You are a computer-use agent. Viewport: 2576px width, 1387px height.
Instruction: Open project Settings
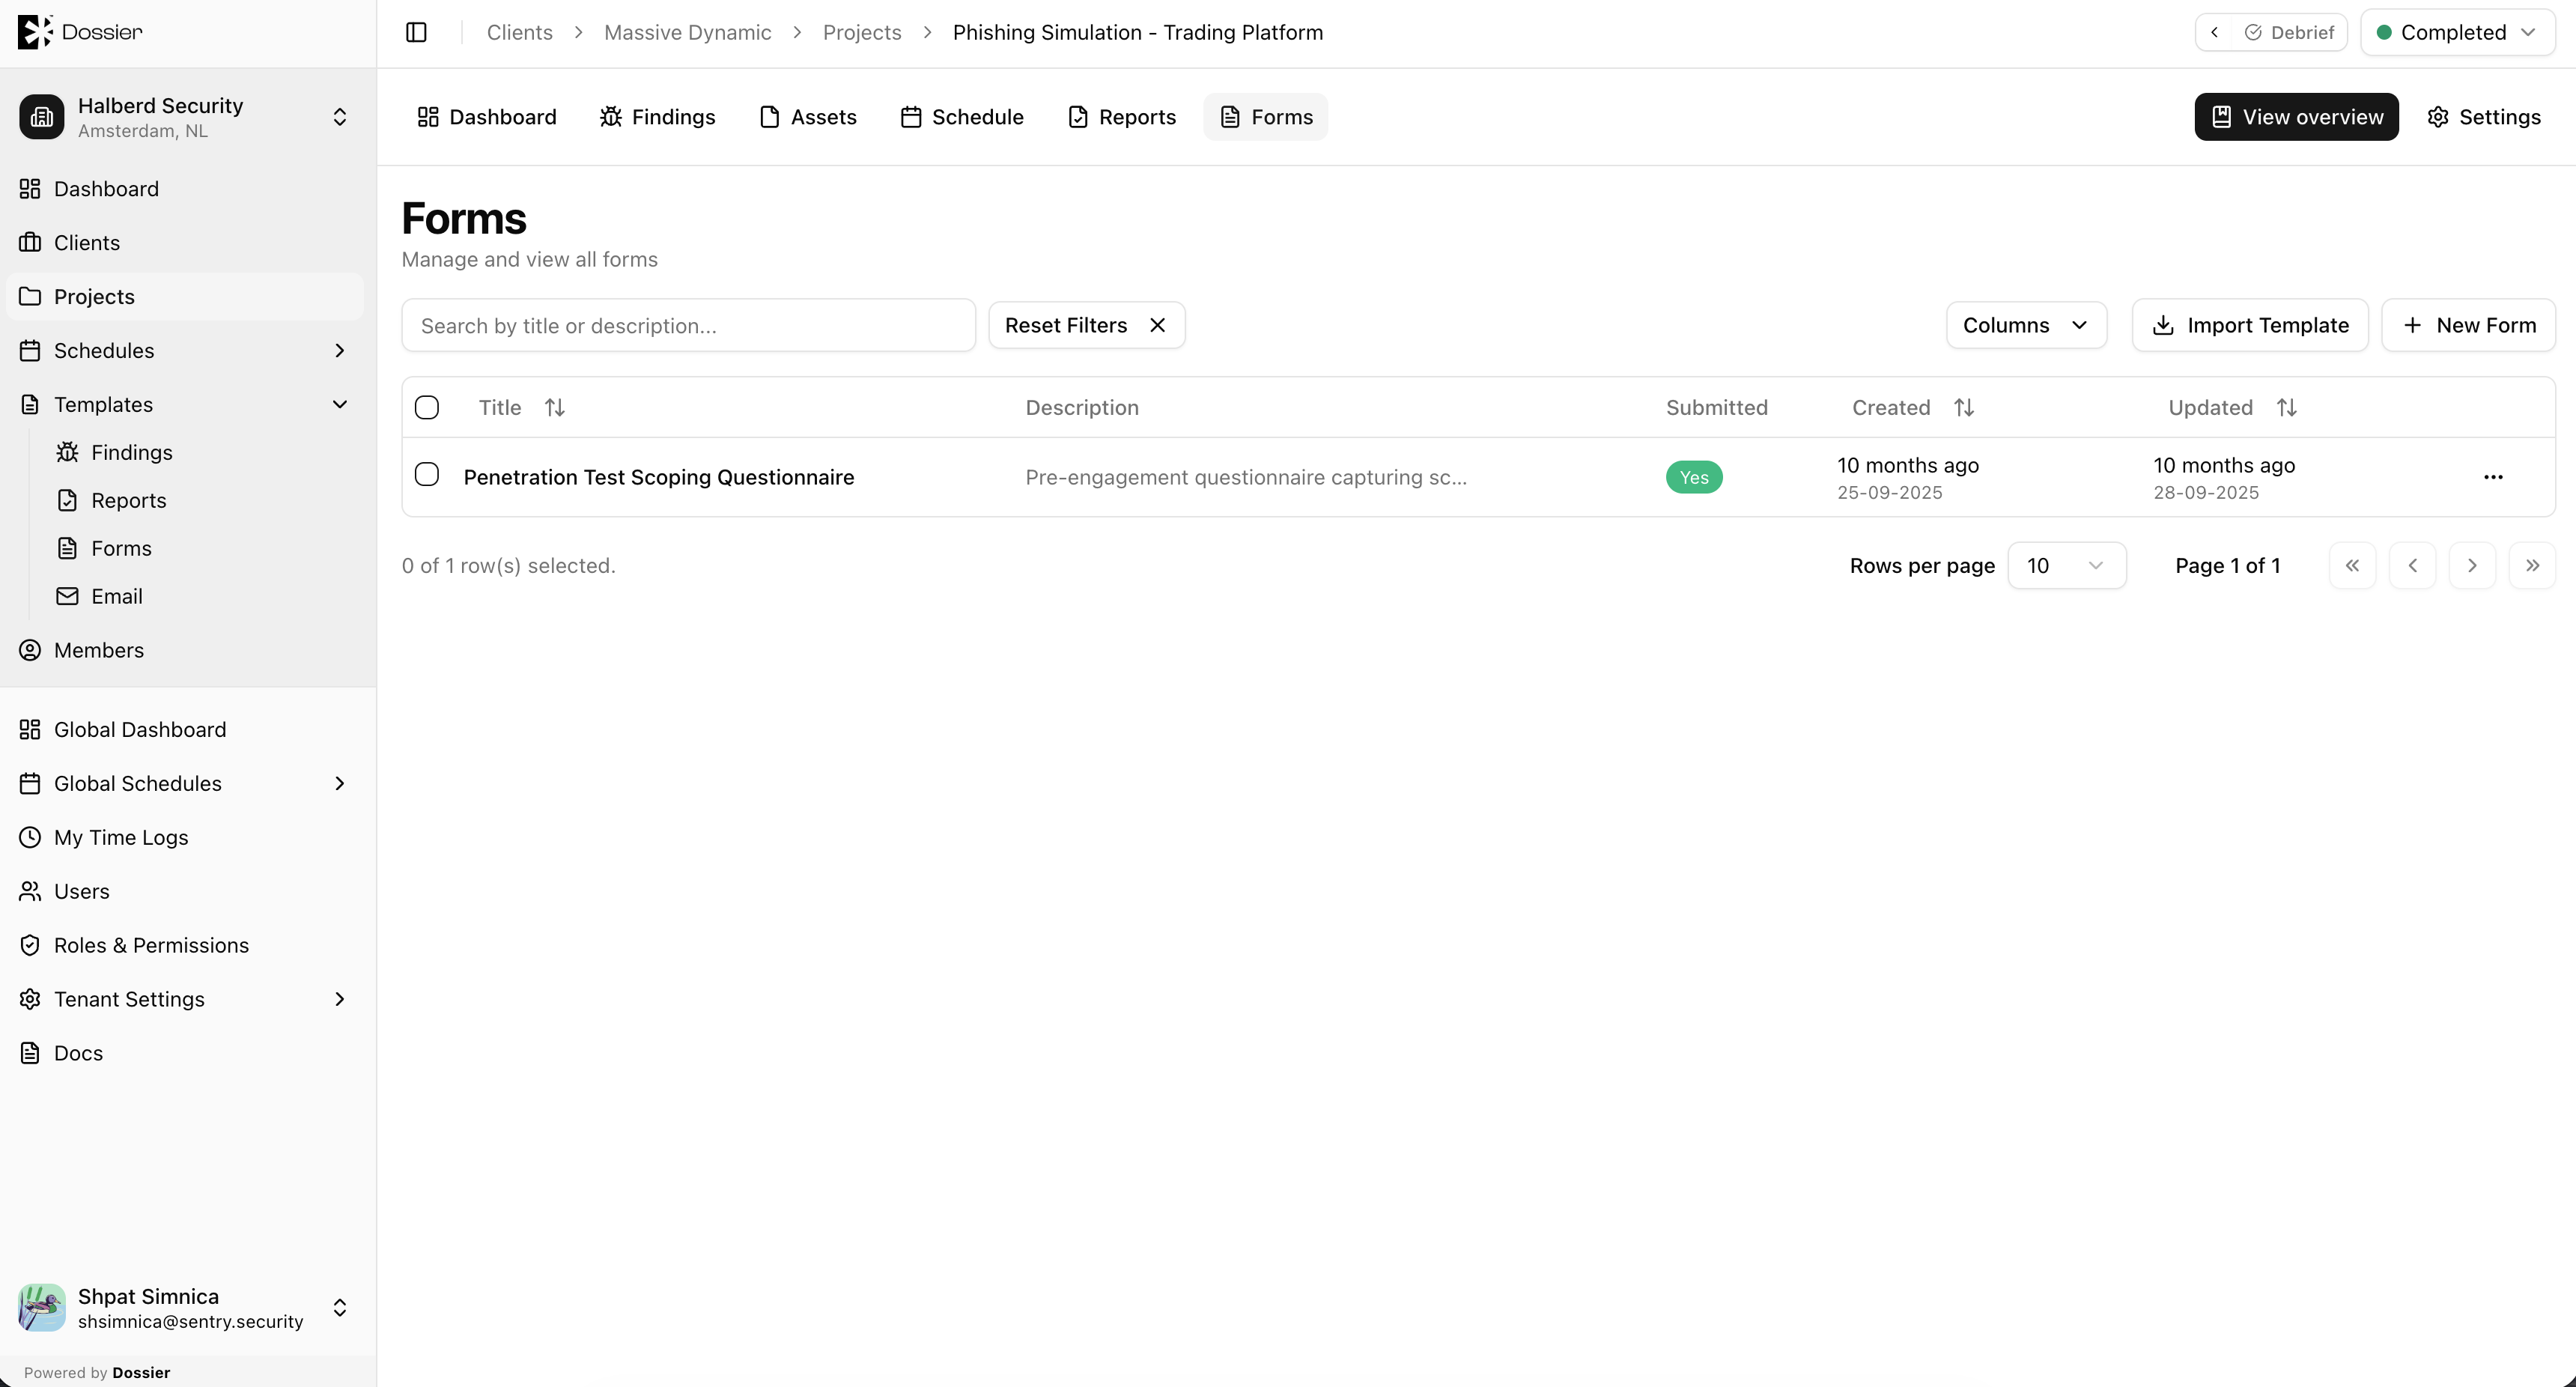point(2484,117)
